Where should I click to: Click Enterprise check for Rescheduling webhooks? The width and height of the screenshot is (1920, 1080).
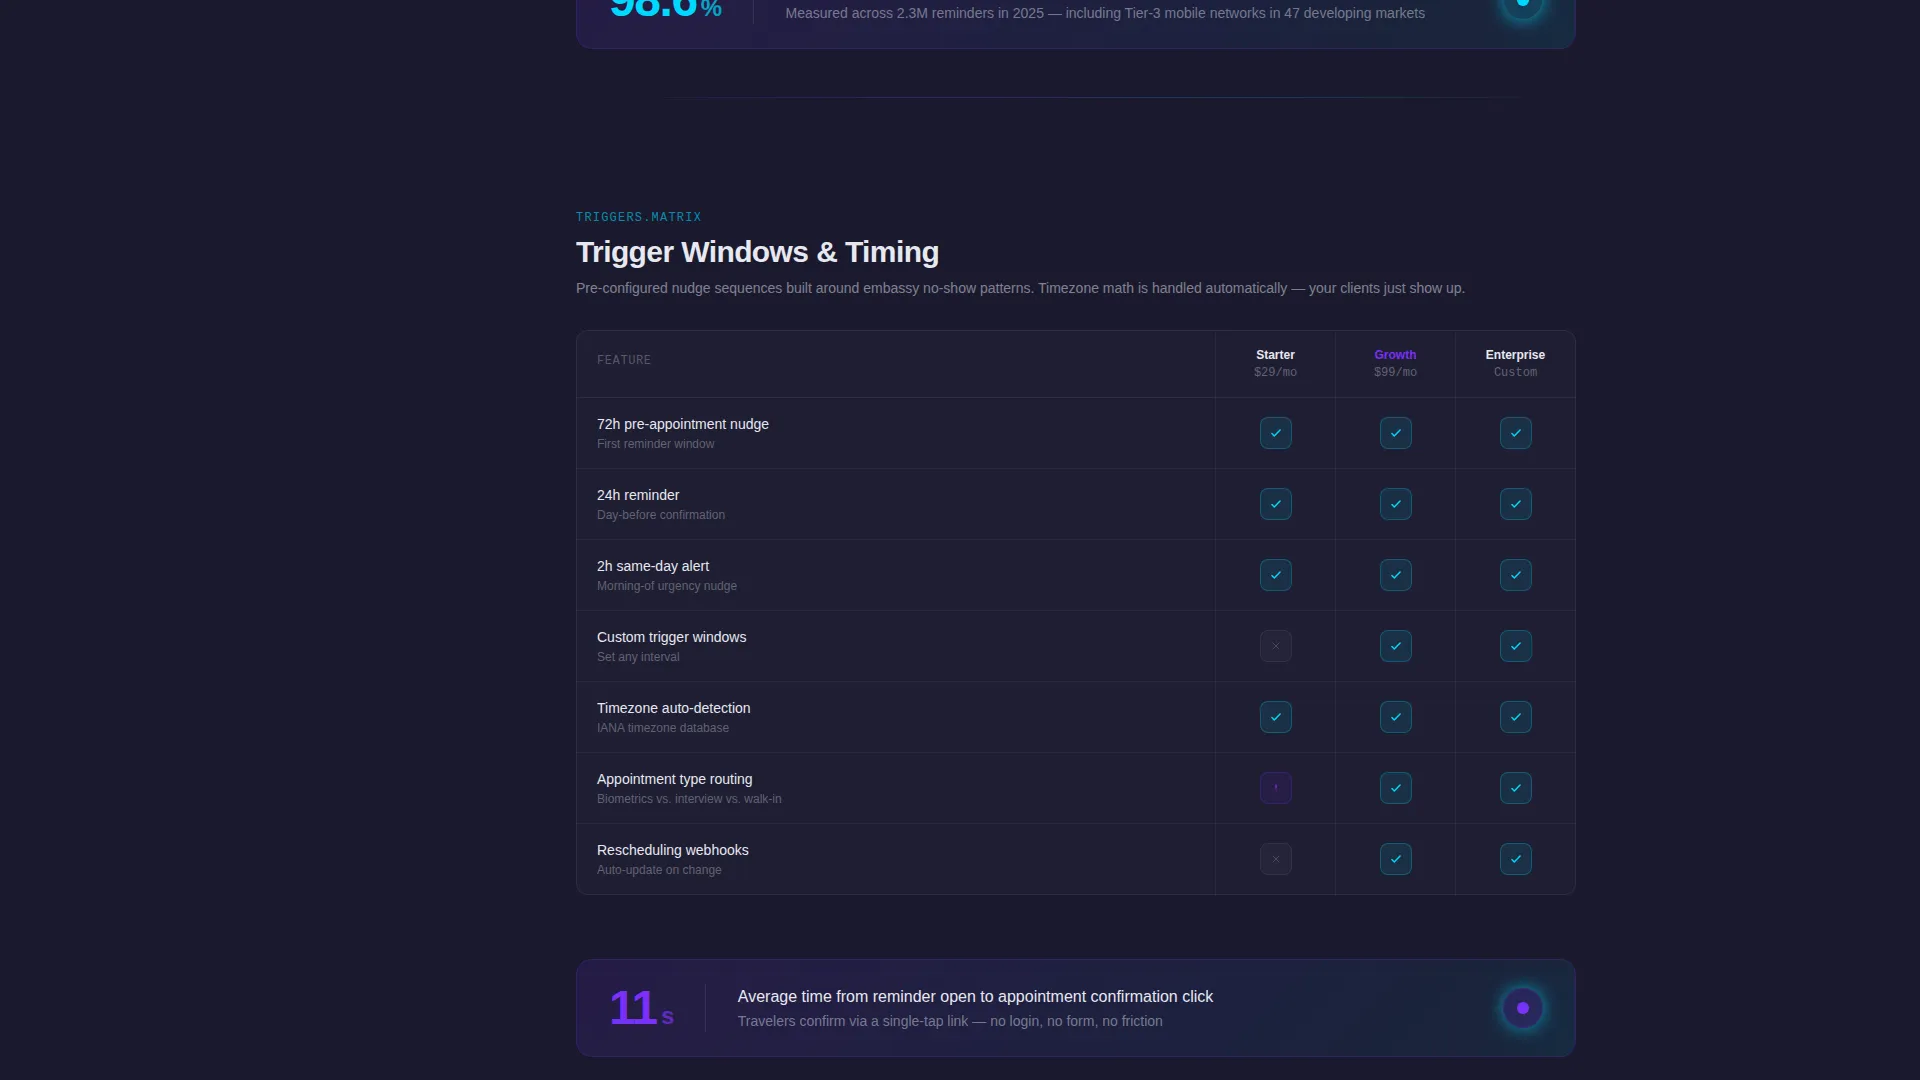click(1515, 859)
